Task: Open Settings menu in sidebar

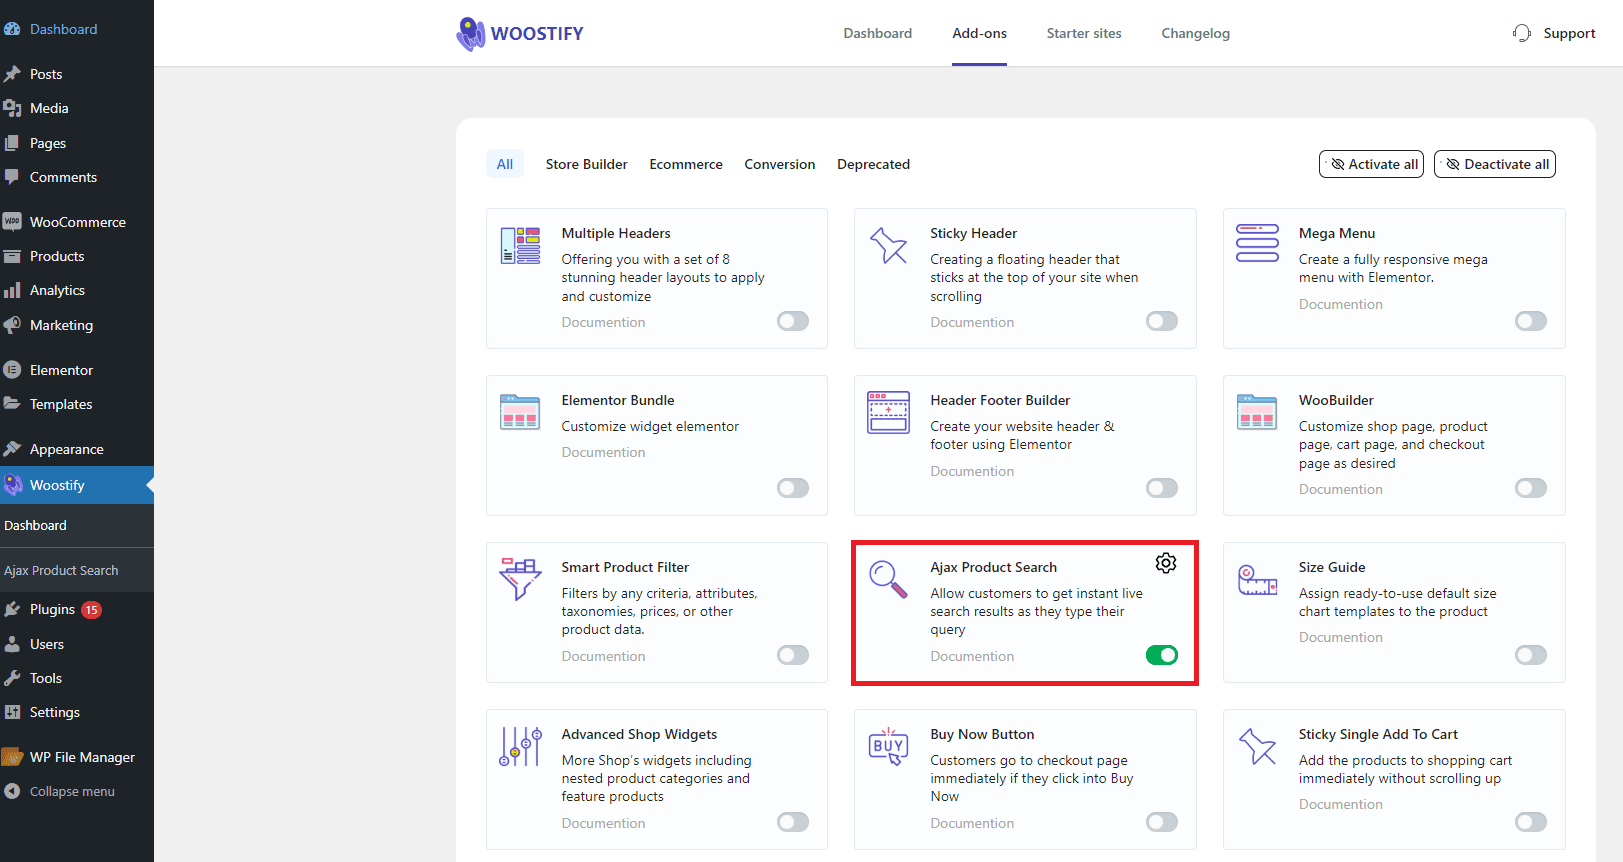Action: 77,712
